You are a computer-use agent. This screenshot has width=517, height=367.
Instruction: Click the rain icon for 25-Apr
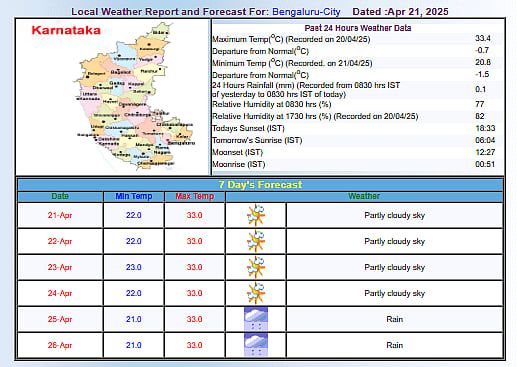pyautogui.click(x=256, y=319)
